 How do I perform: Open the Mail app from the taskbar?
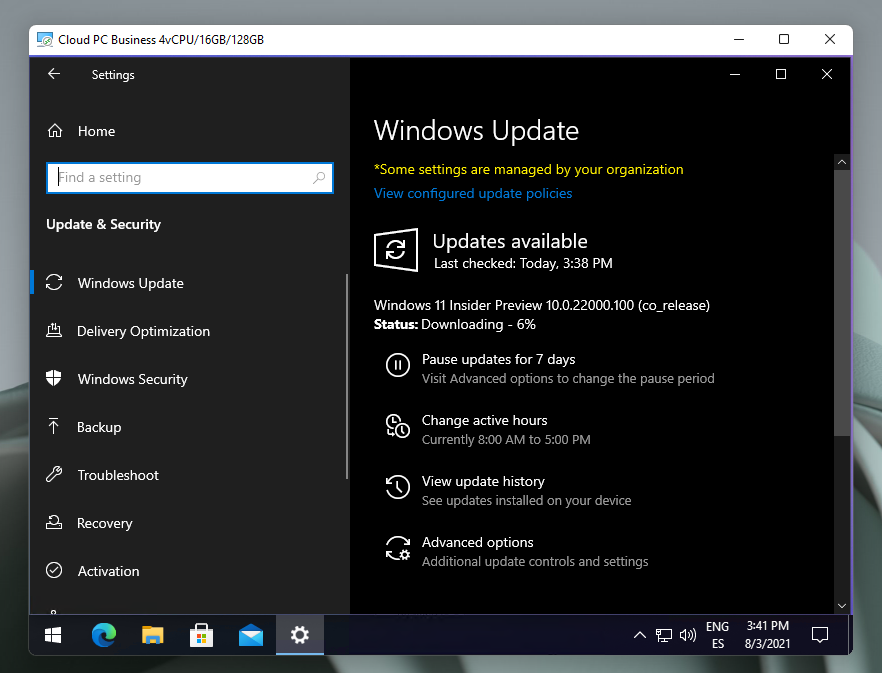(x=251, y=635)
